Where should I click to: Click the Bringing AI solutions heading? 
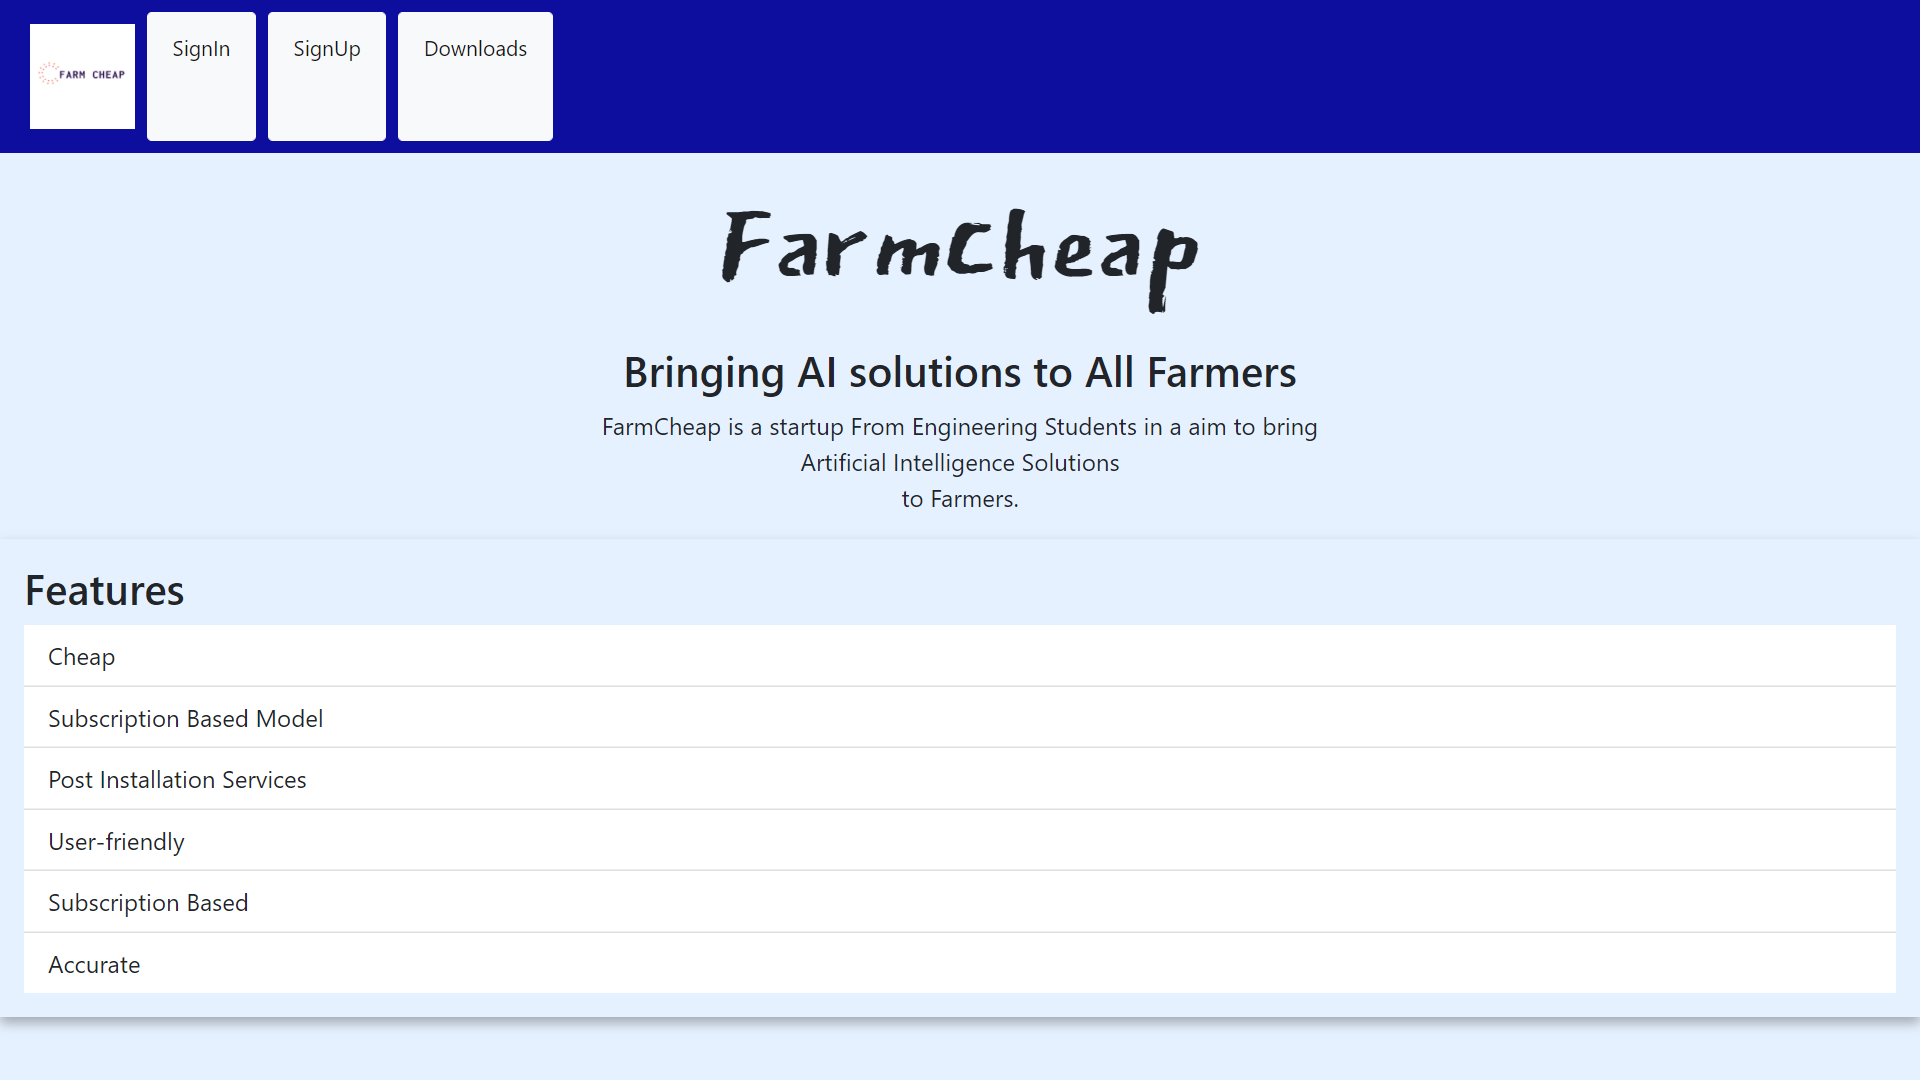[x=959, y=373]
